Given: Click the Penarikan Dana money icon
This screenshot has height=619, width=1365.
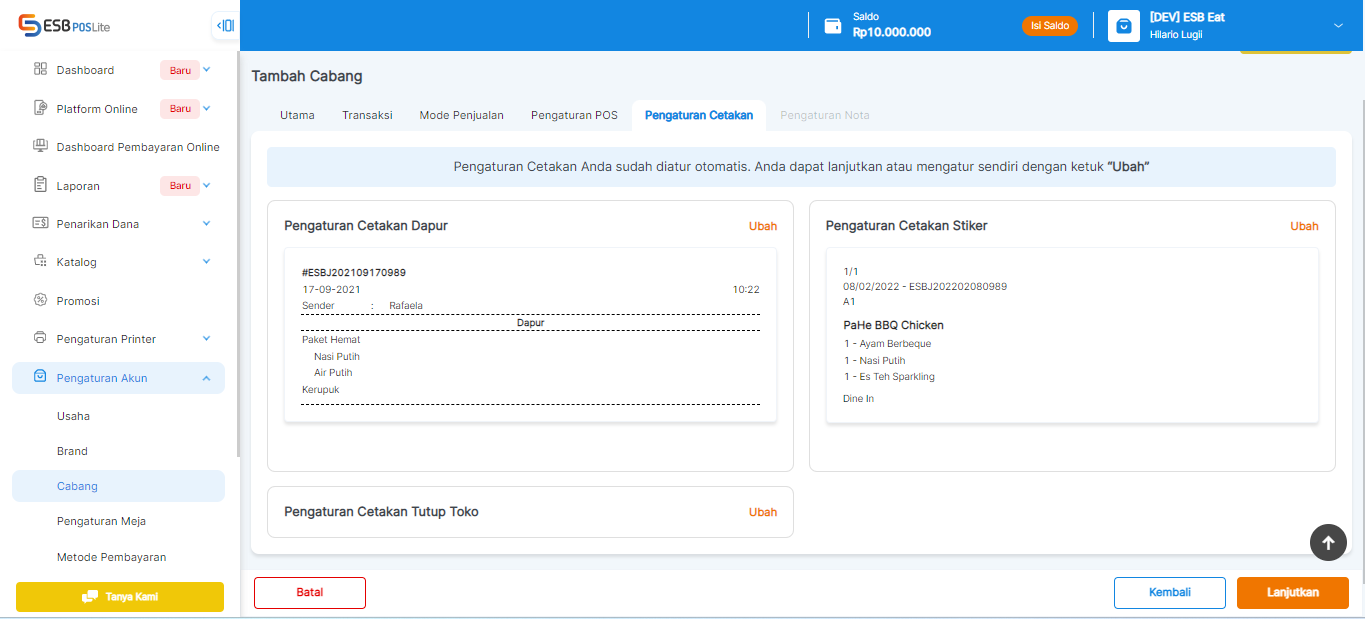Looking at the screenshot, I should pos(40,223).
